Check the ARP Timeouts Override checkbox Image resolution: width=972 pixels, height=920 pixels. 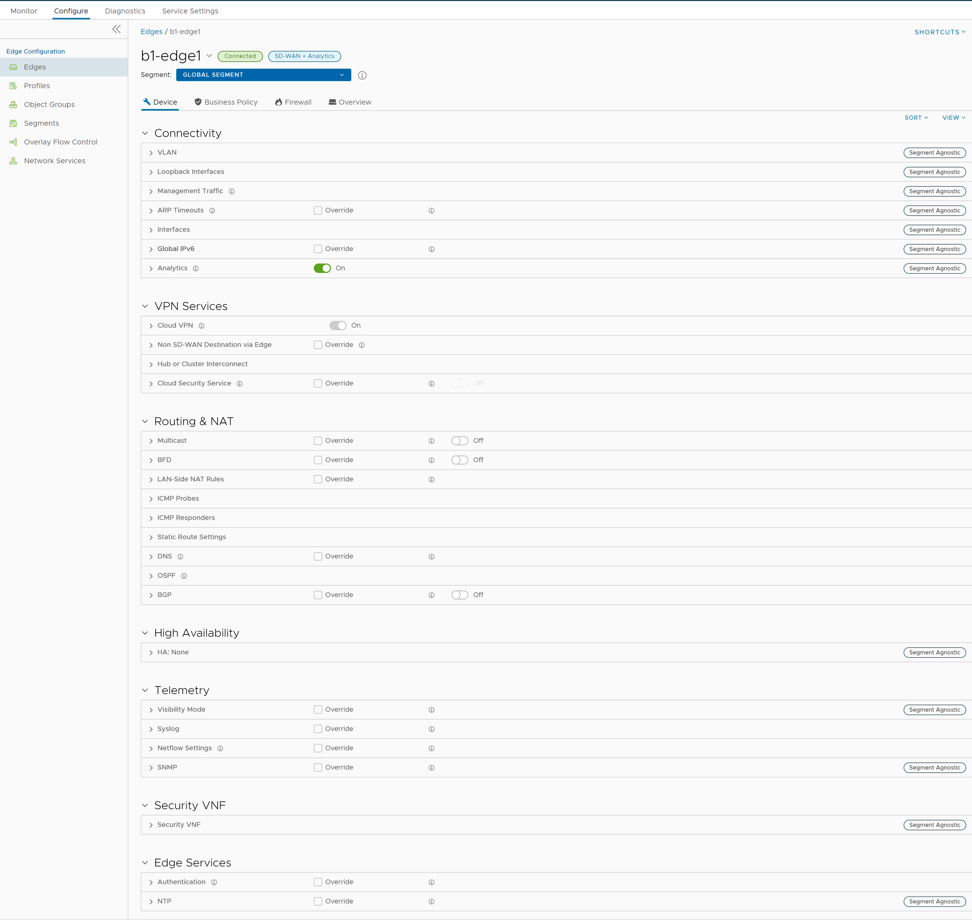point(318,211)
